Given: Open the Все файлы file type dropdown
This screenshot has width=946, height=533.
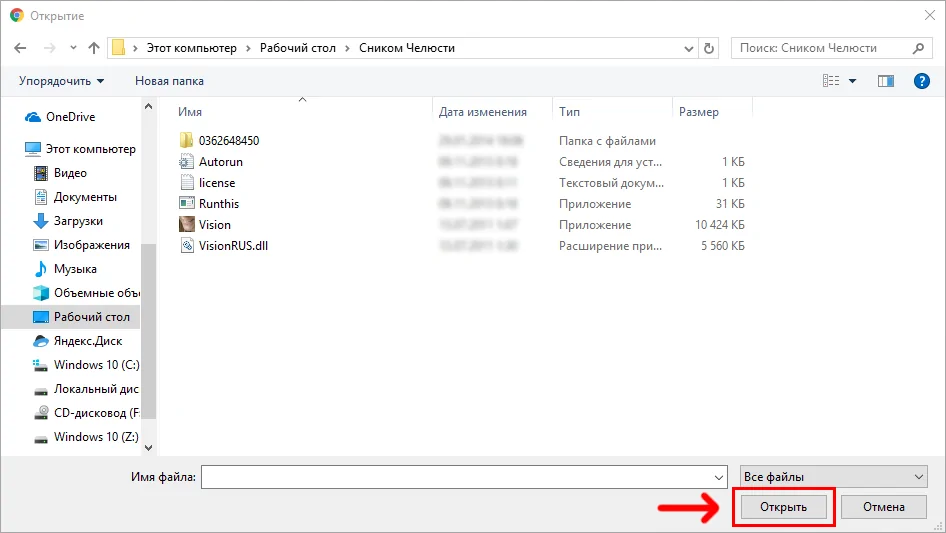Looking at the screenshot, I should pyautogui.click(x=833, y=477).
